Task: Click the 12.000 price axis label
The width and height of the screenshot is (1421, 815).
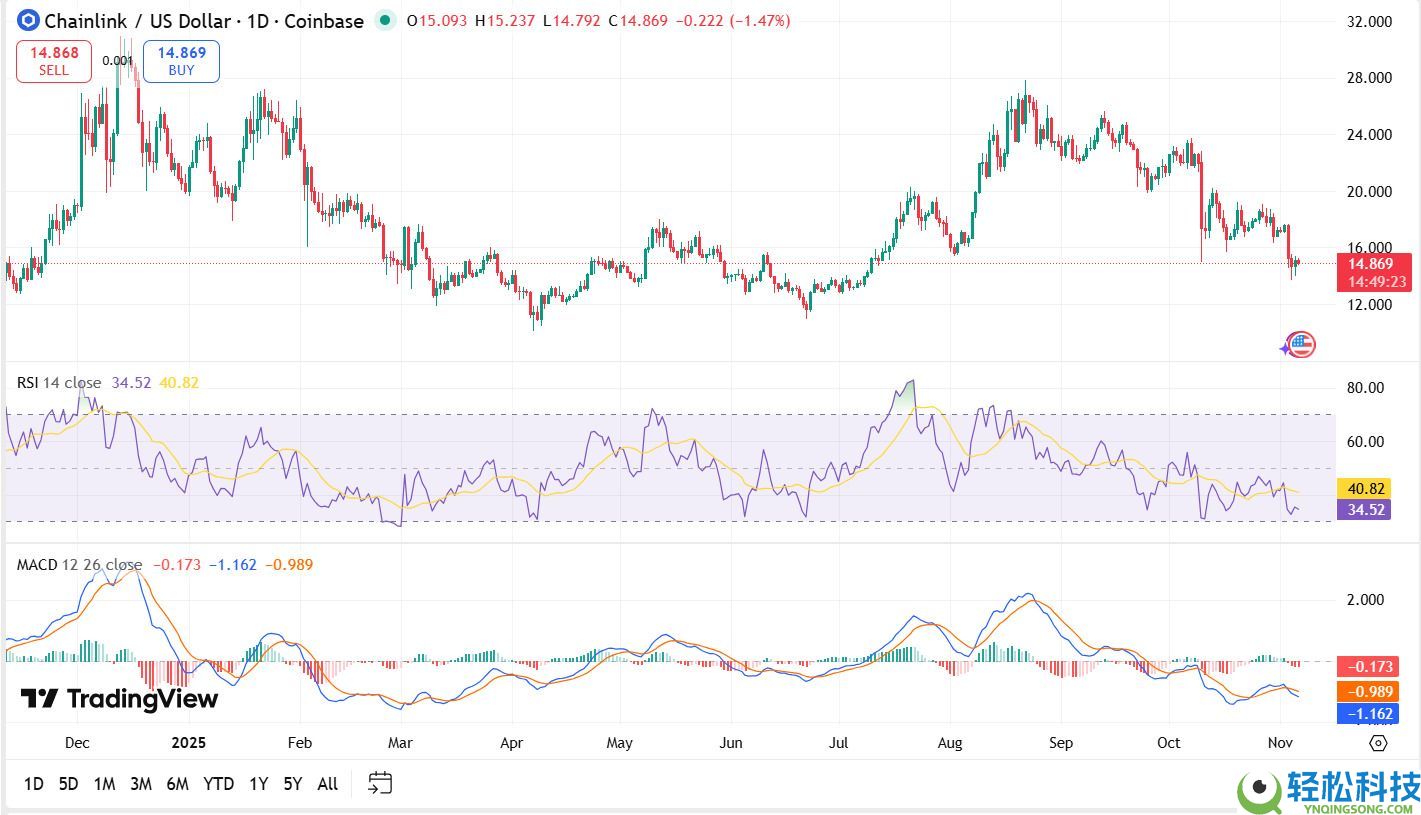Action: (1370, 305)
